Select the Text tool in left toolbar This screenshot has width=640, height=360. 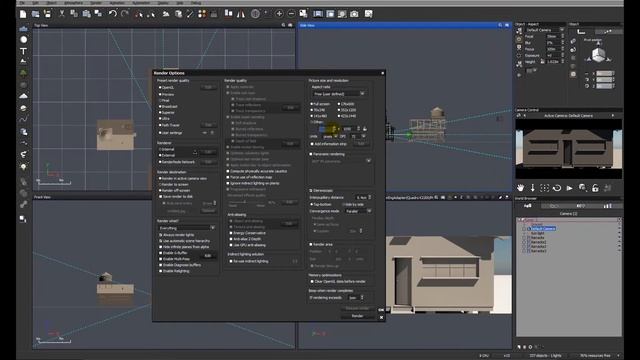(24, 51)
